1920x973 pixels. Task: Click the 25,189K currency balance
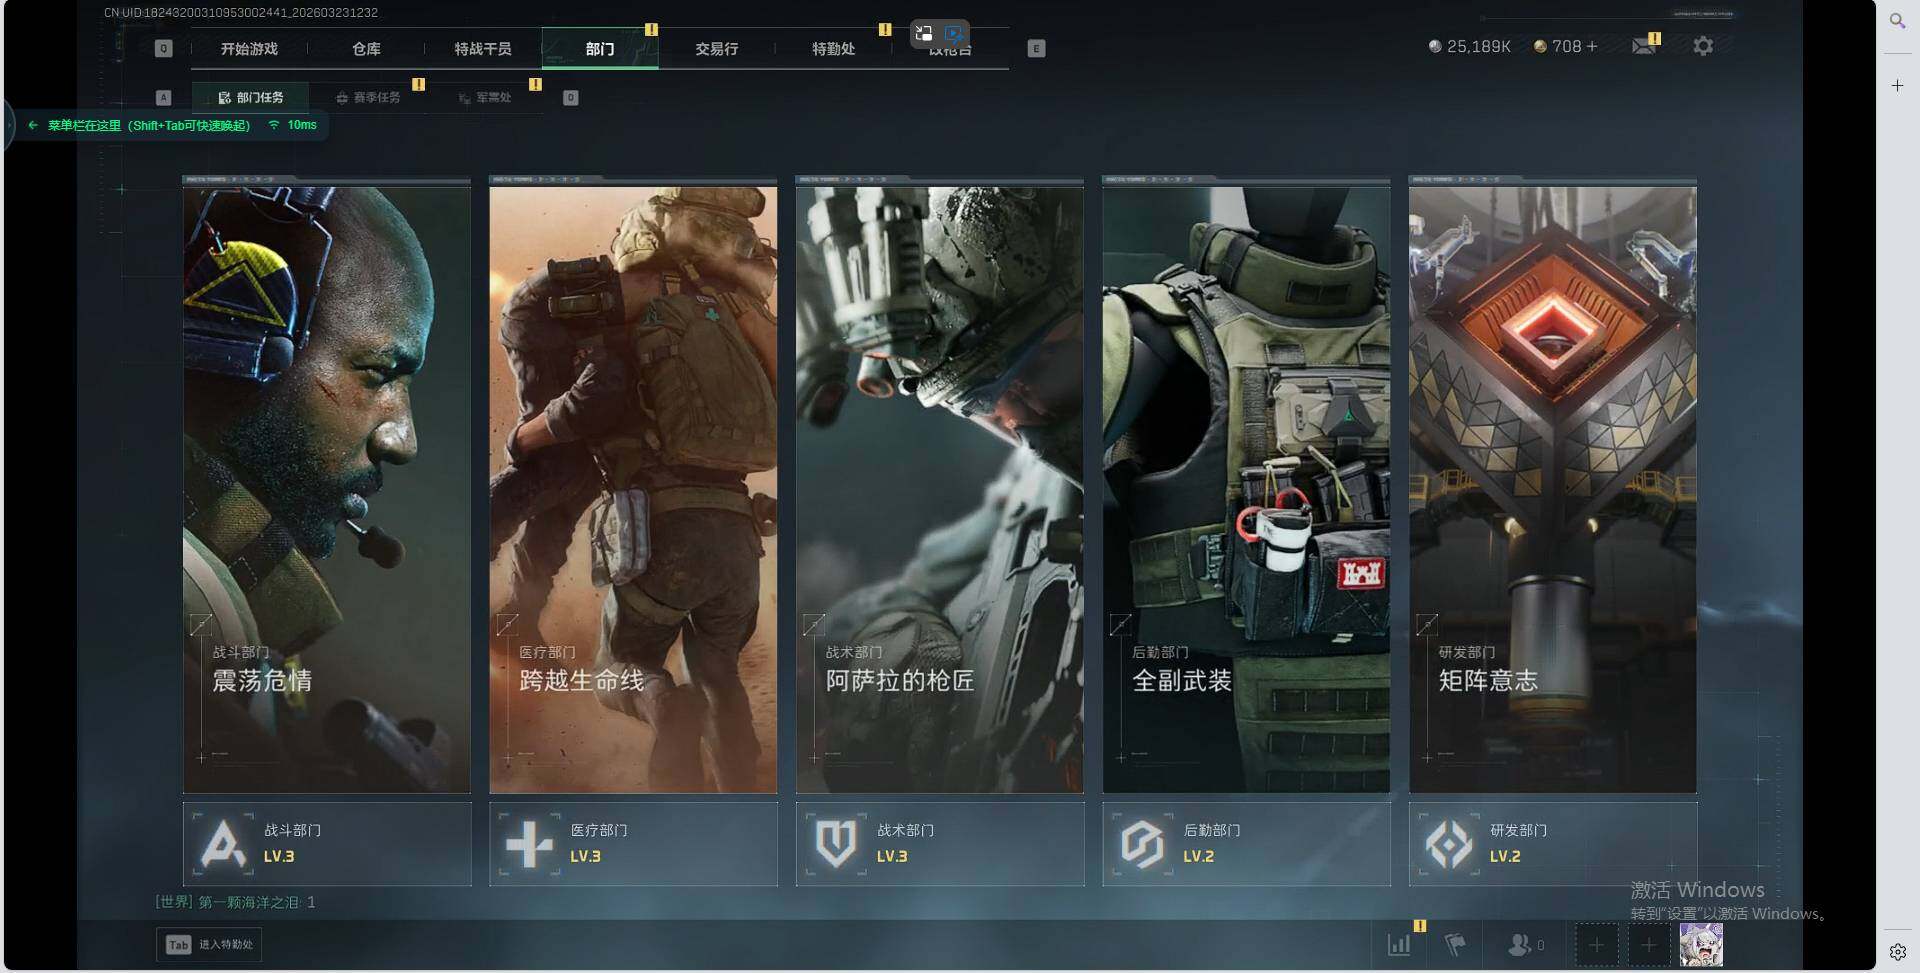[1479, 47]
